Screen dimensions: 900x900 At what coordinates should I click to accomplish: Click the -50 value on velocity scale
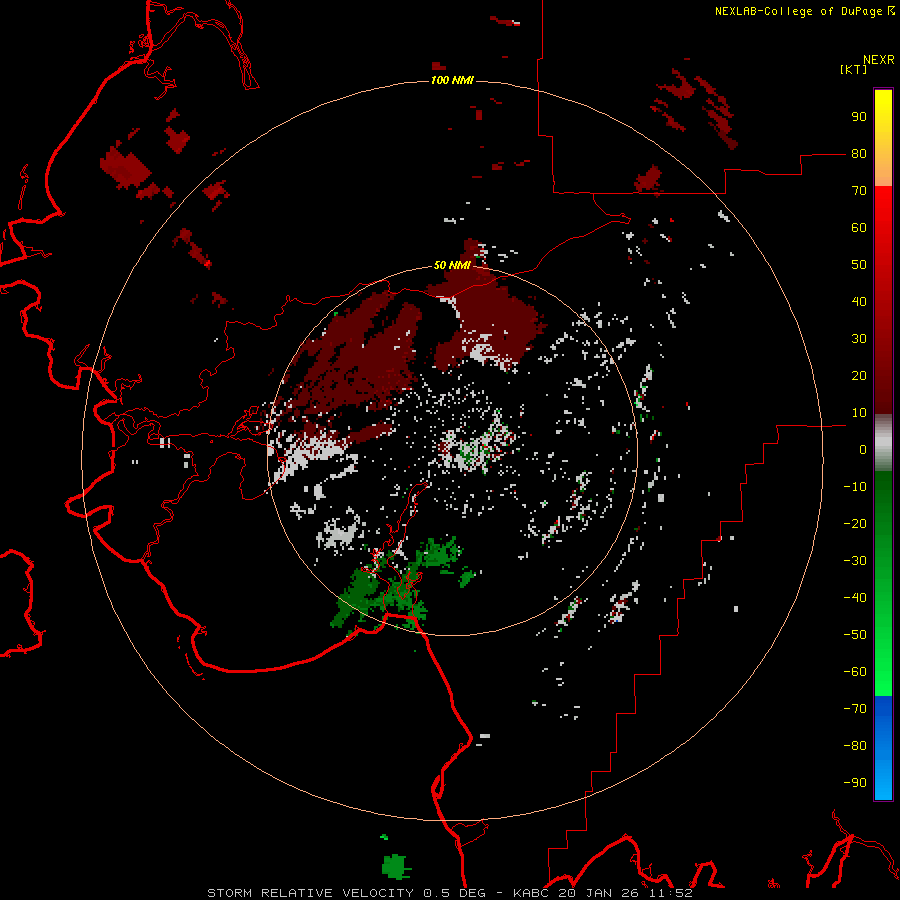[x=855, y=635]
